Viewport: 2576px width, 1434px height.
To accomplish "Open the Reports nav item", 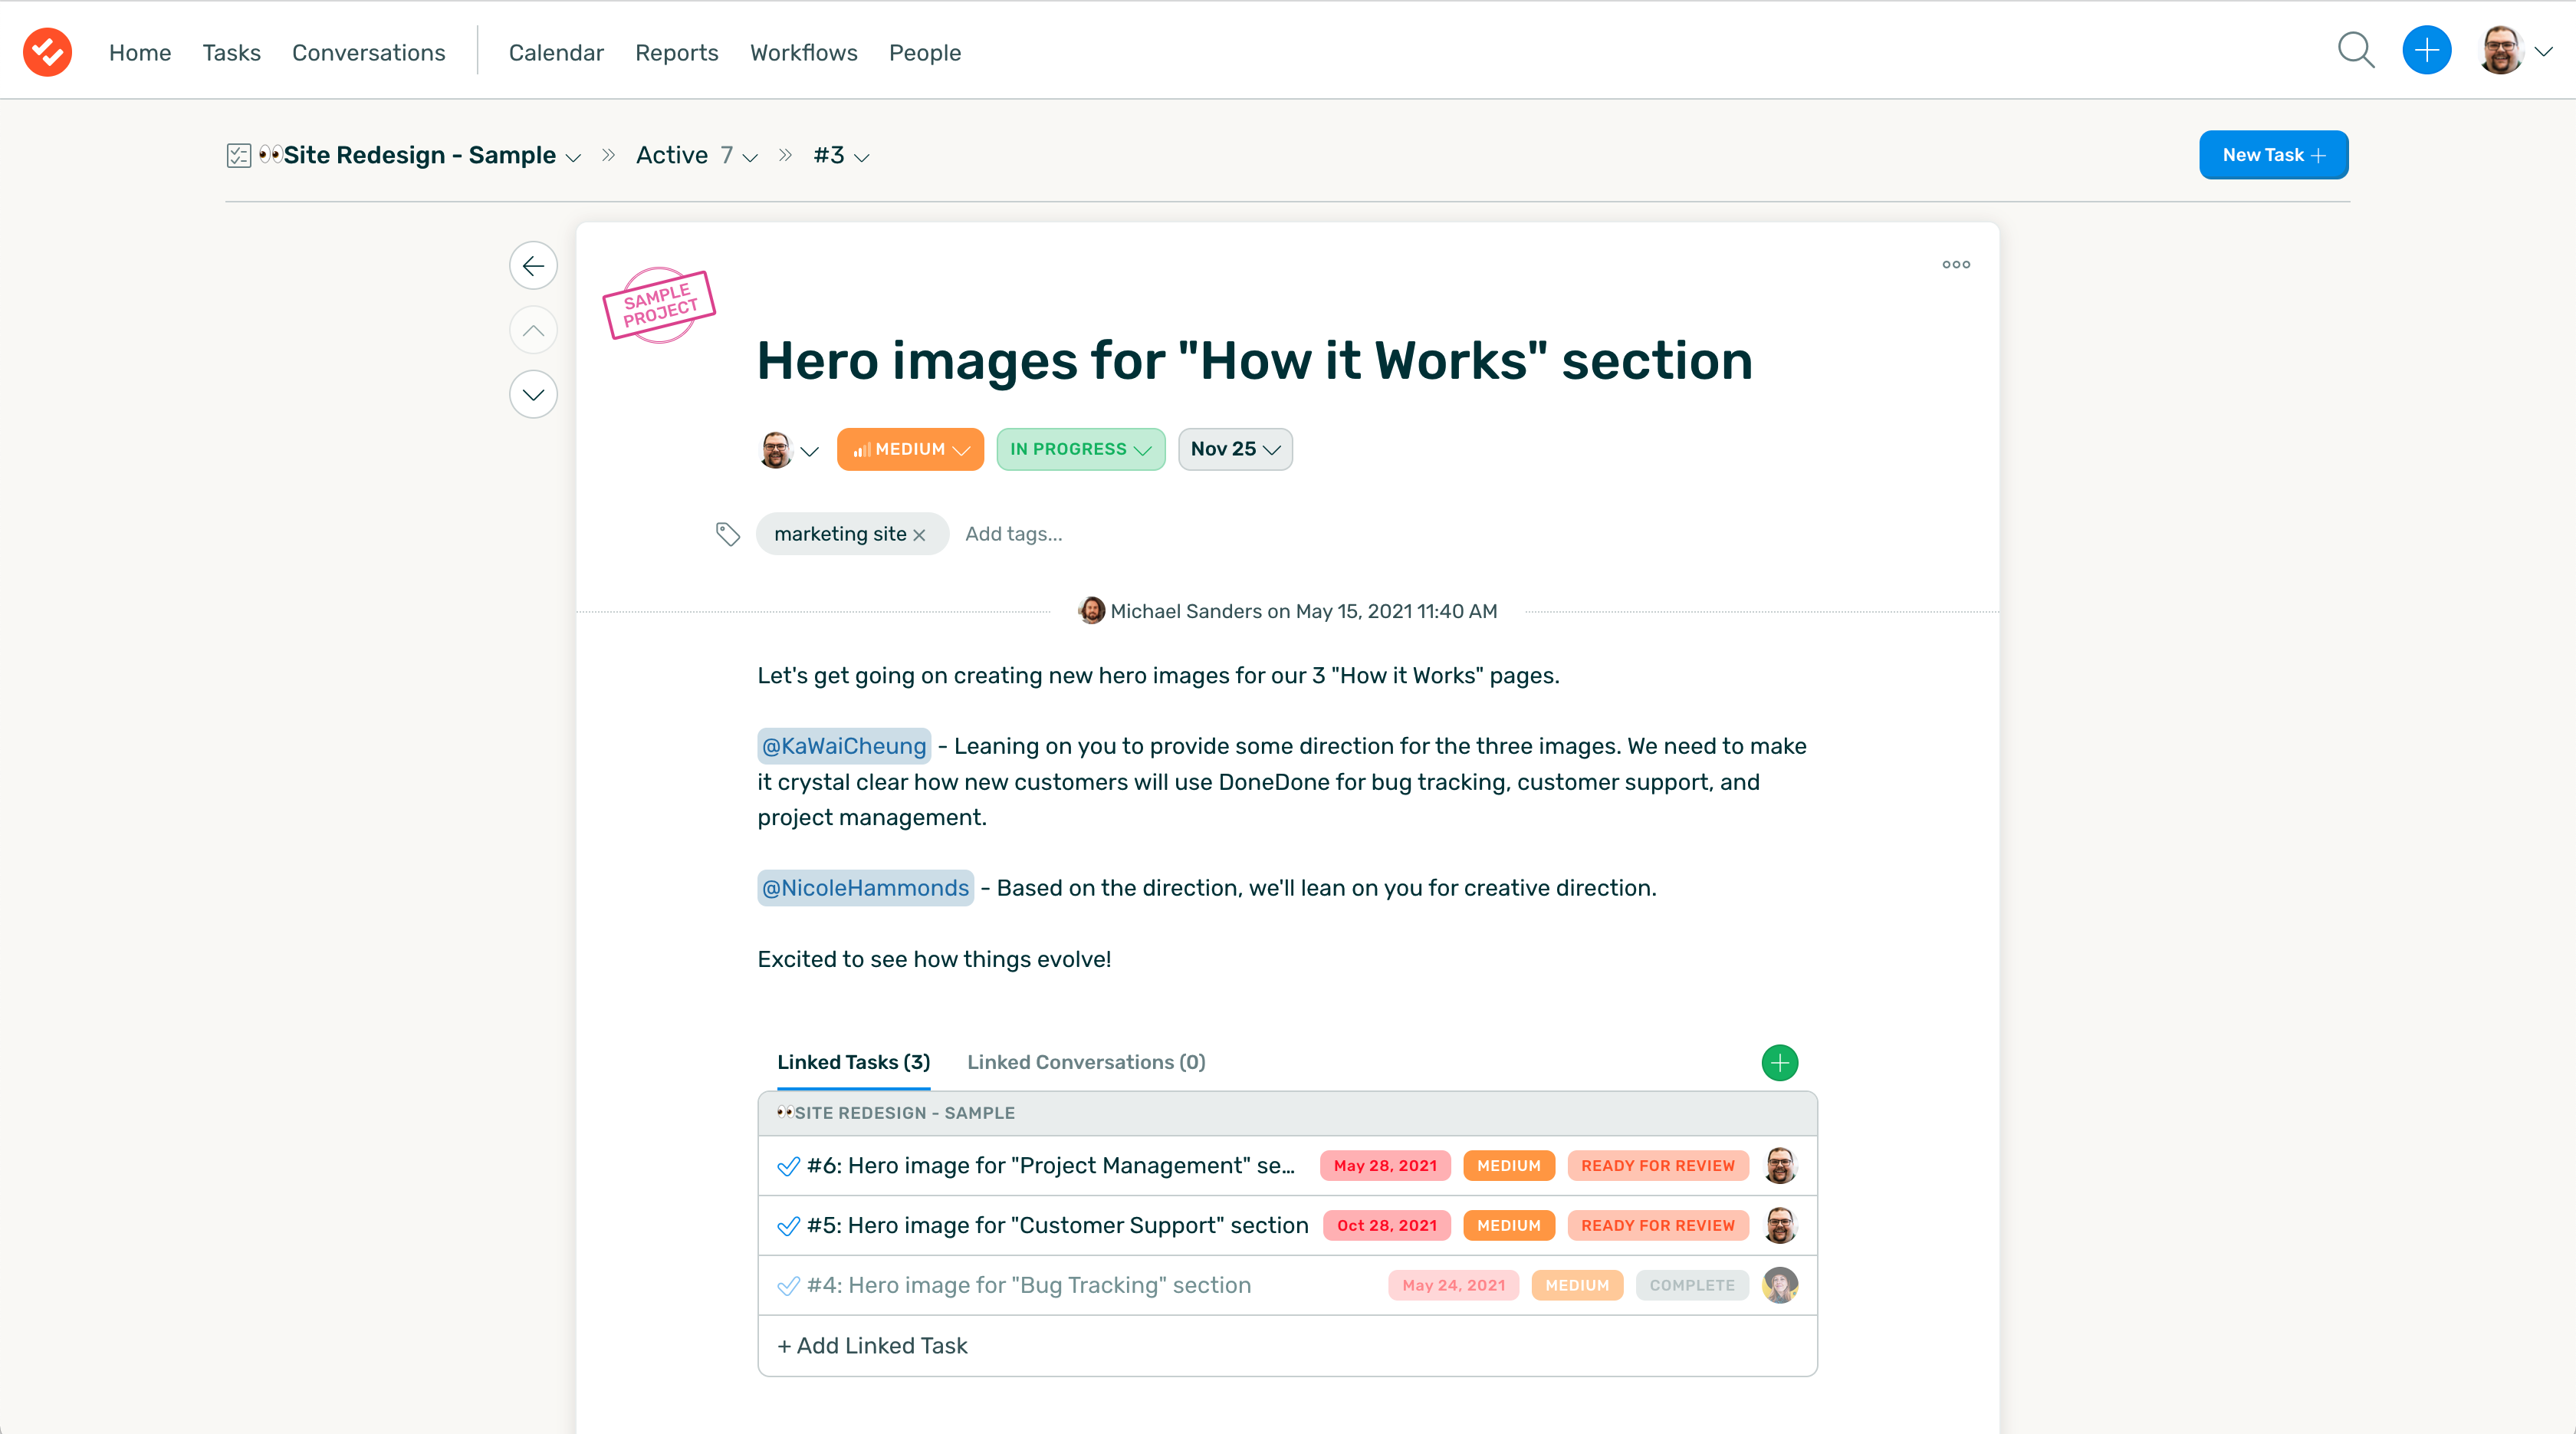I will point(676,52).
